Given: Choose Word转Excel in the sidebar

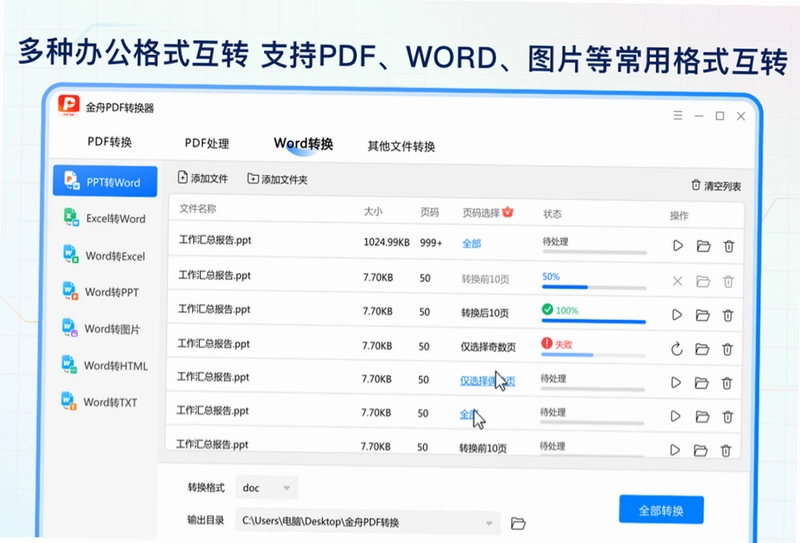Looking at the screenshot, I should click(x=105, y=255).
